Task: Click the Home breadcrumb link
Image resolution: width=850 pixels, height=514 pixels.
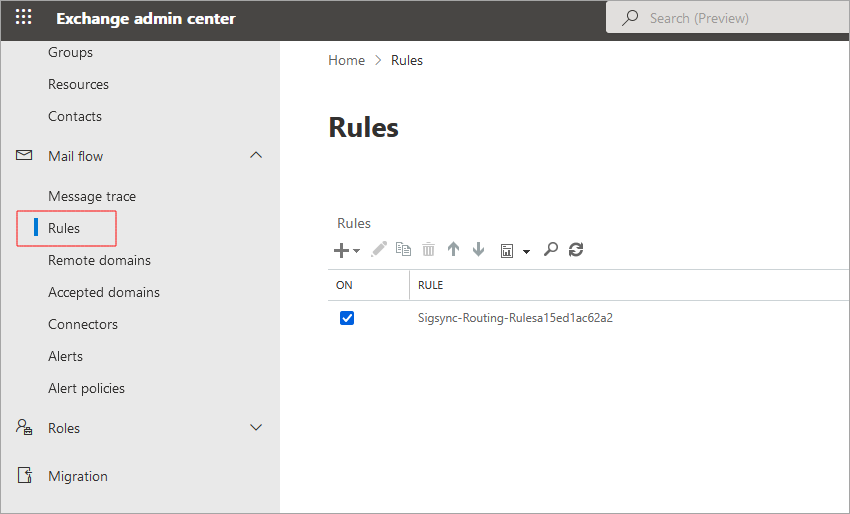Action: tap(346, 60)
